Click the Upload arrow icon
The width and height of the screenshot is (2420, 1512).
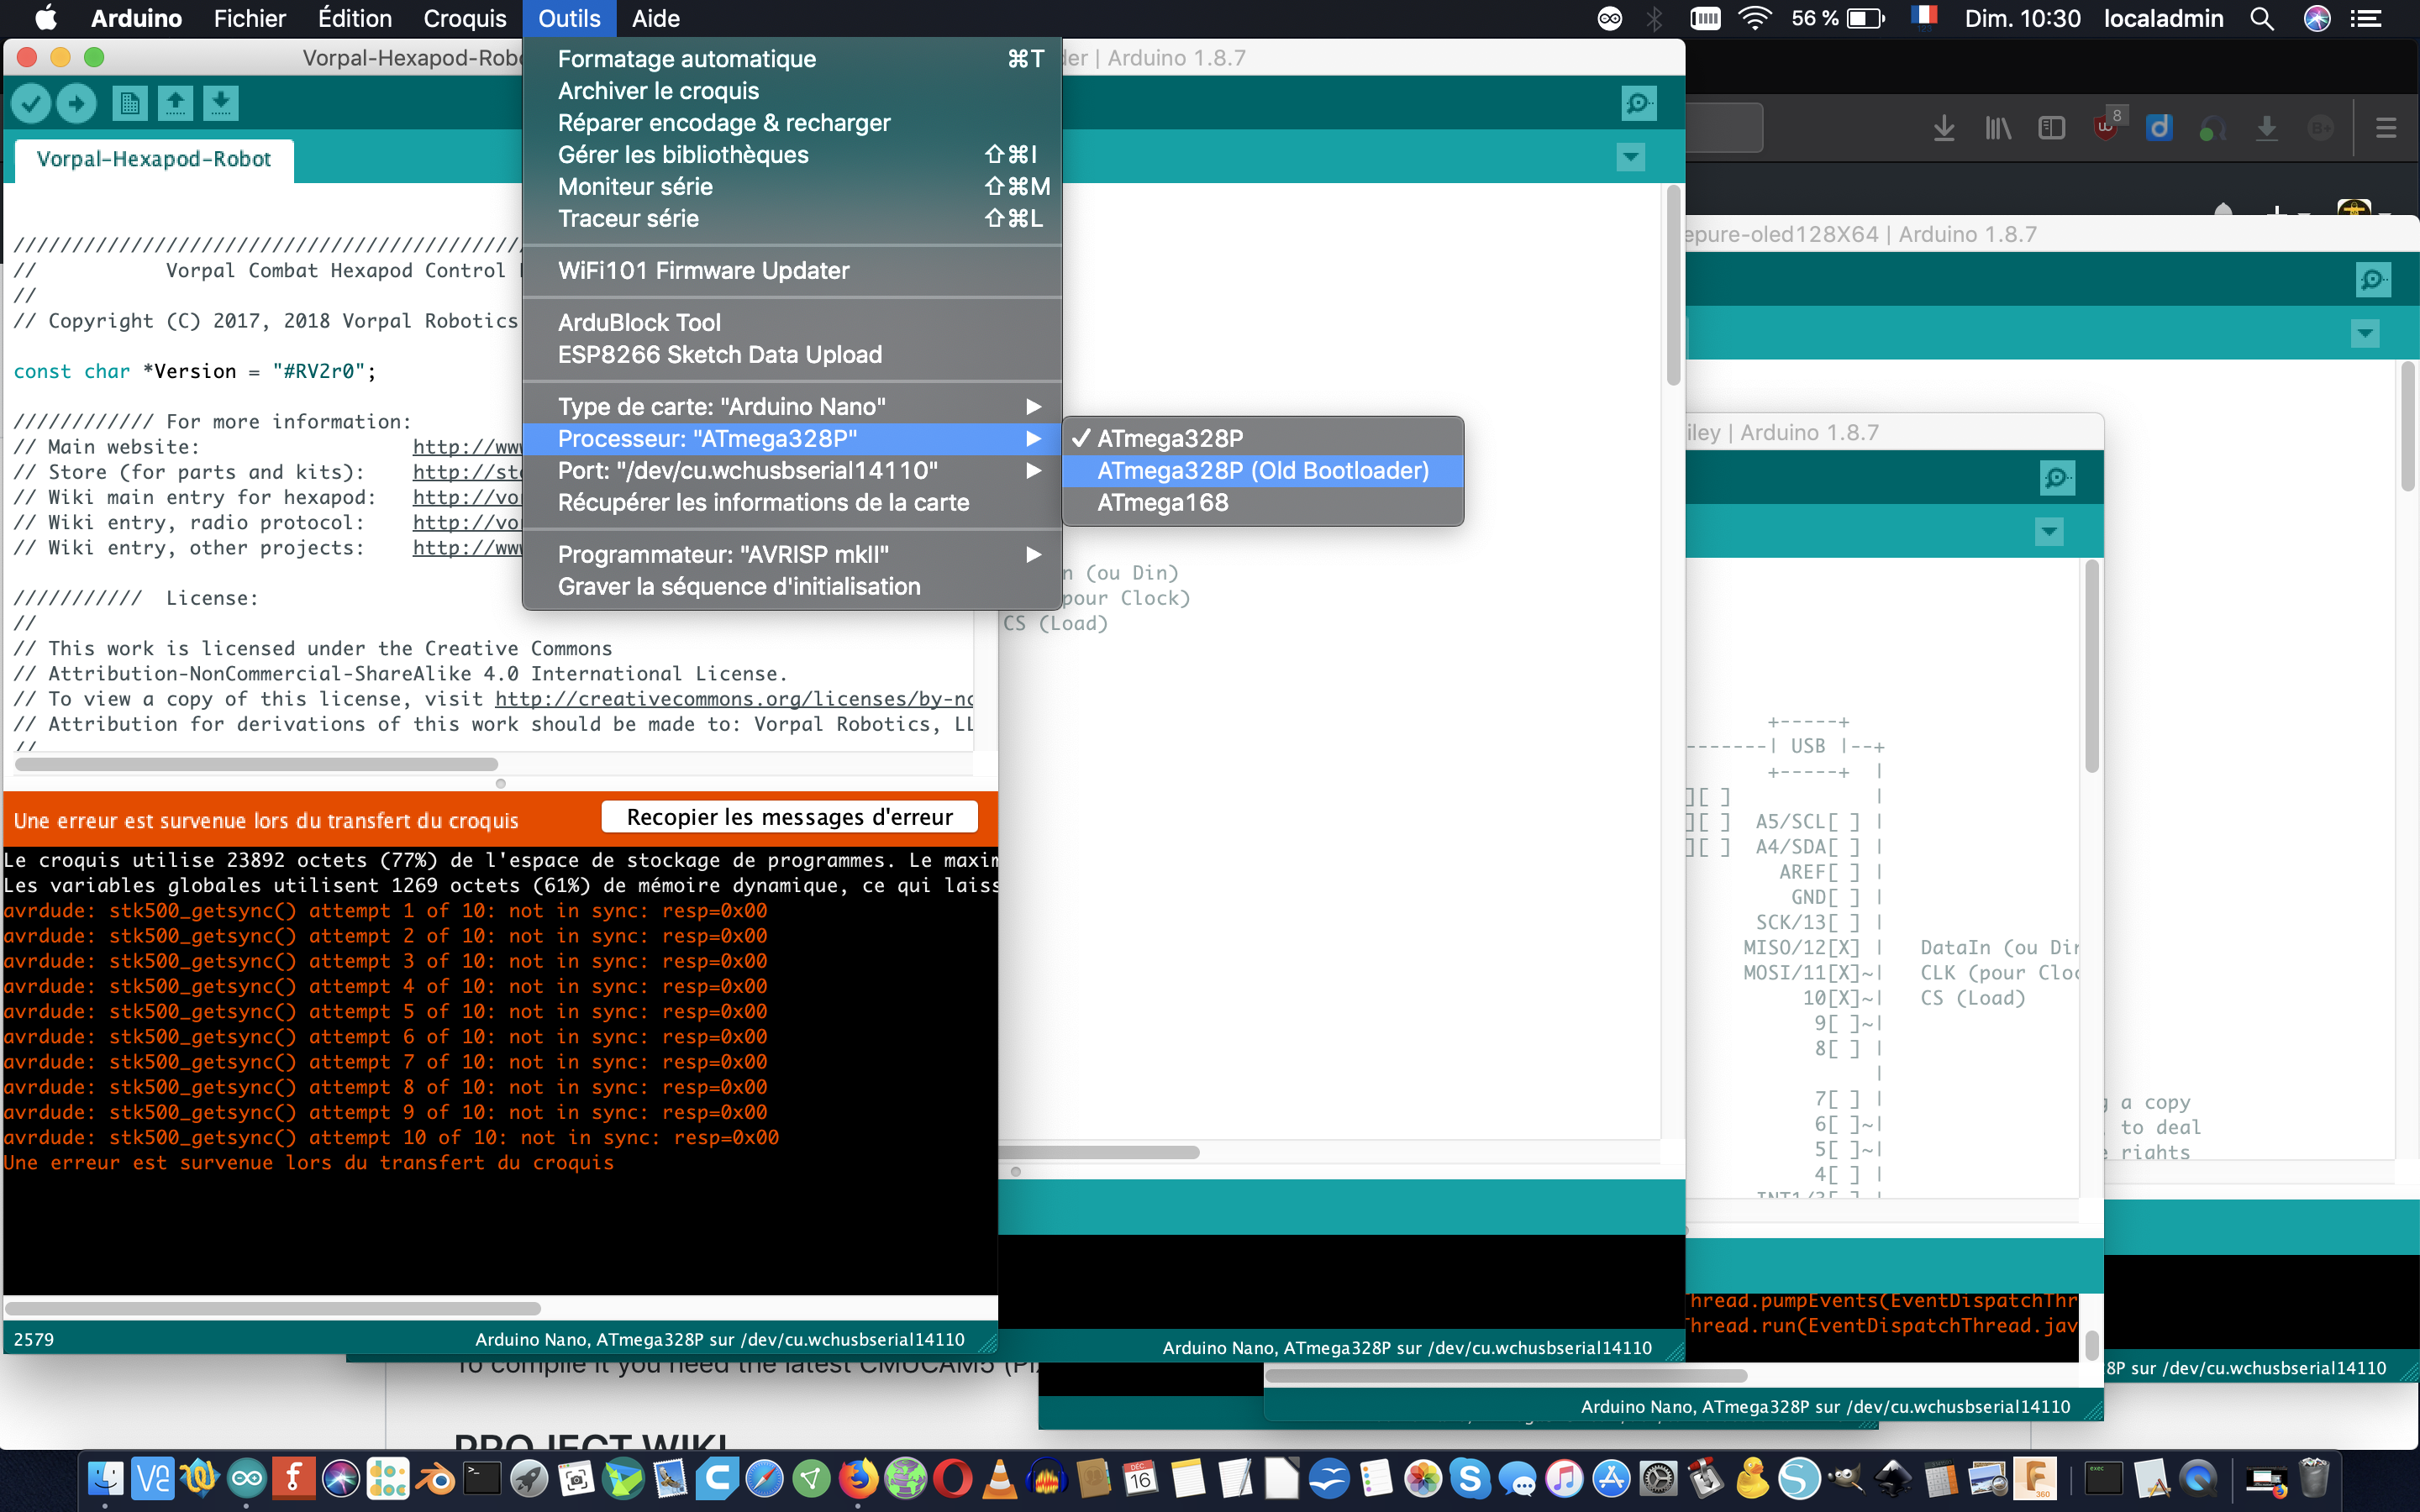point(77,103)
